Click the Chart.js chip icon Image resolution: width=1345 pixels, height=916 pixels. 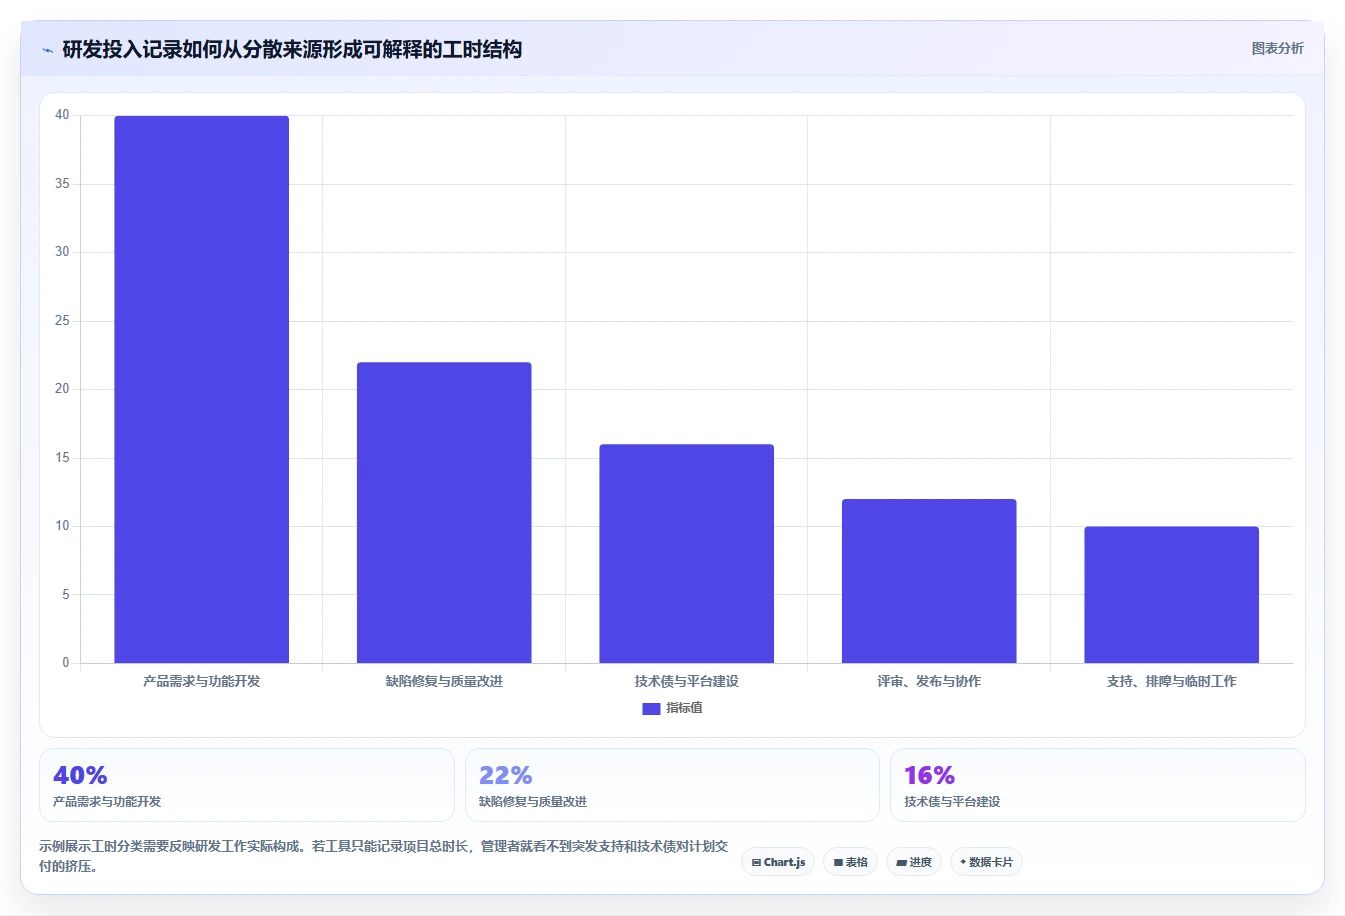click(756, 862)
